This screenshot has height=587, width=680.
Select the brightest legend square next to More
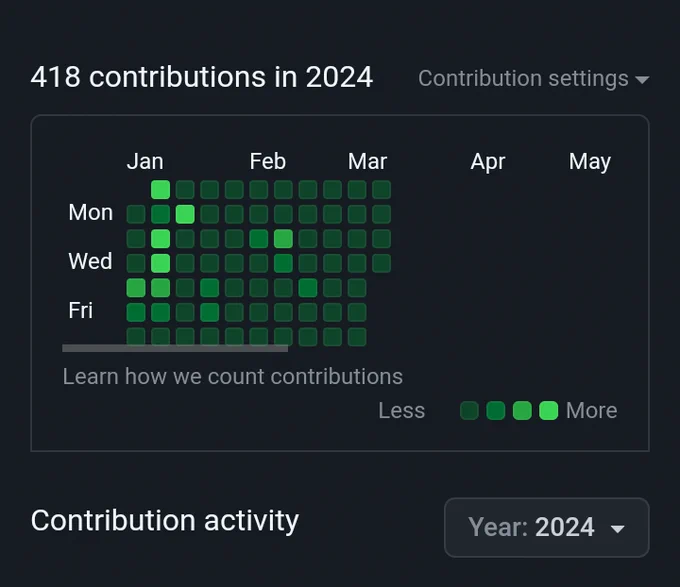coord(549,411)
